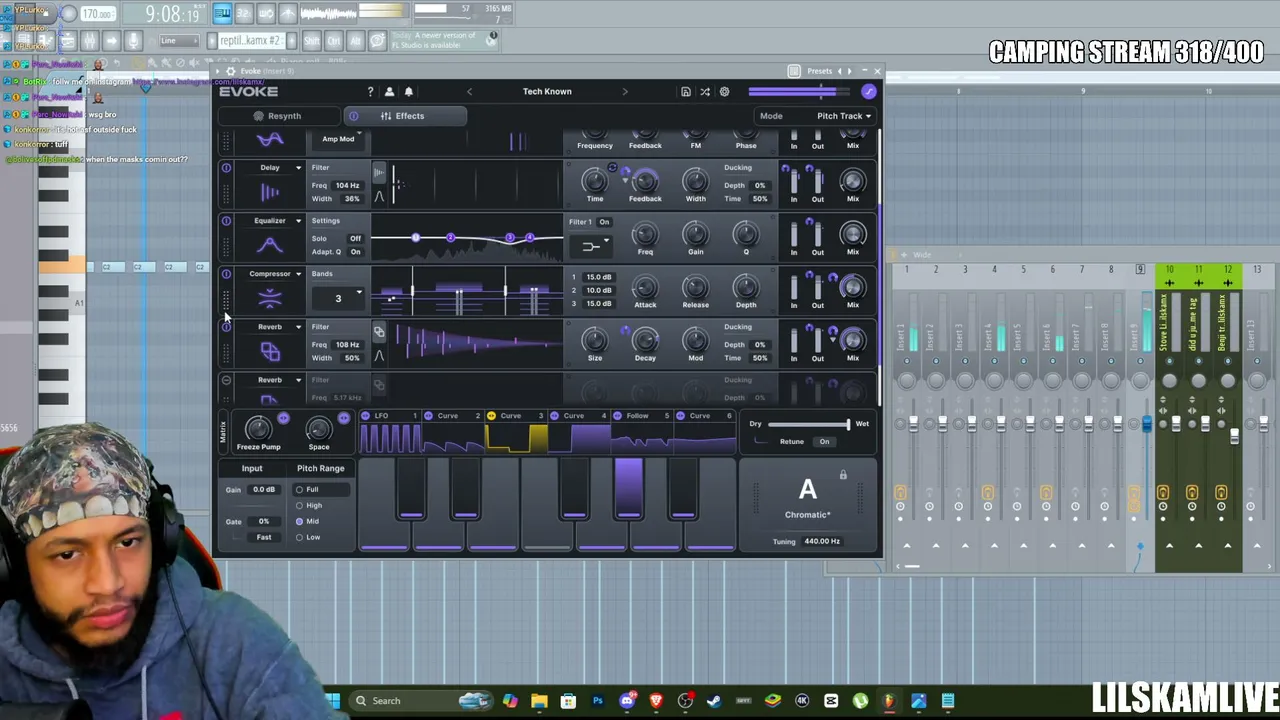Select the Curve 2 modulator tab

tap(452, 416)
